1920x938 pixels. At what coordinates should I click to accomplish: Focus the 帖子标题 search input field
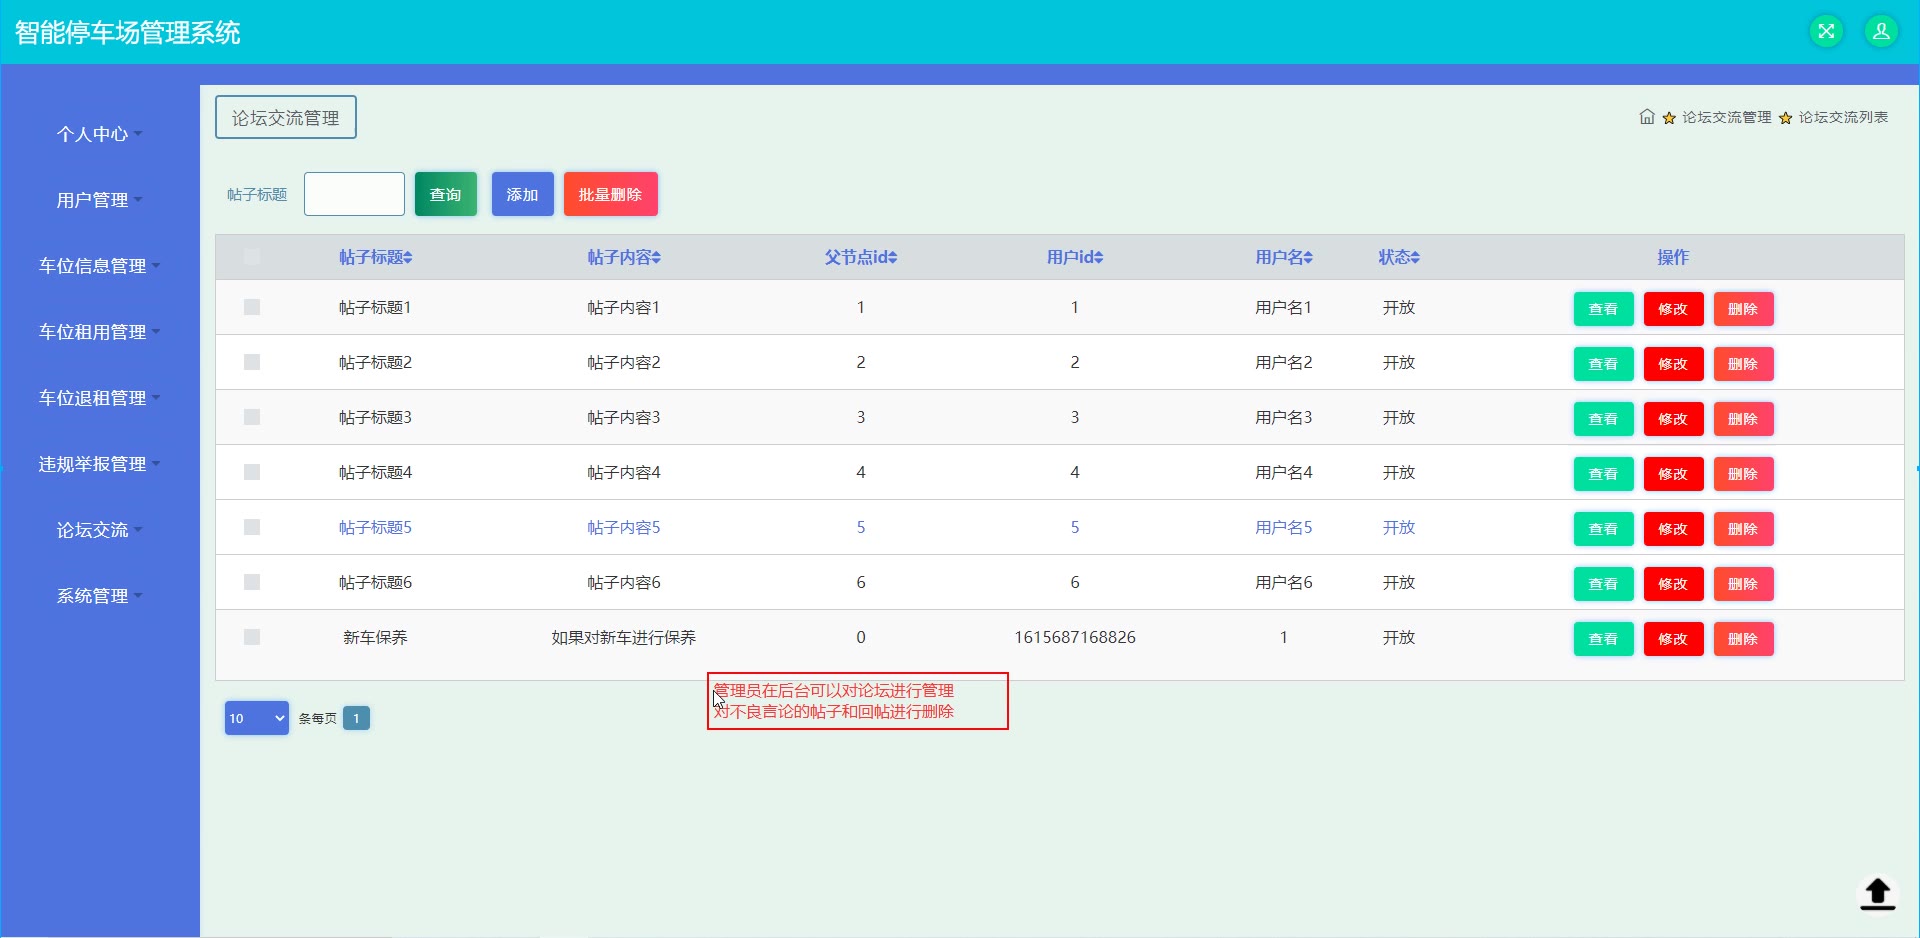[x=354, y=194]
